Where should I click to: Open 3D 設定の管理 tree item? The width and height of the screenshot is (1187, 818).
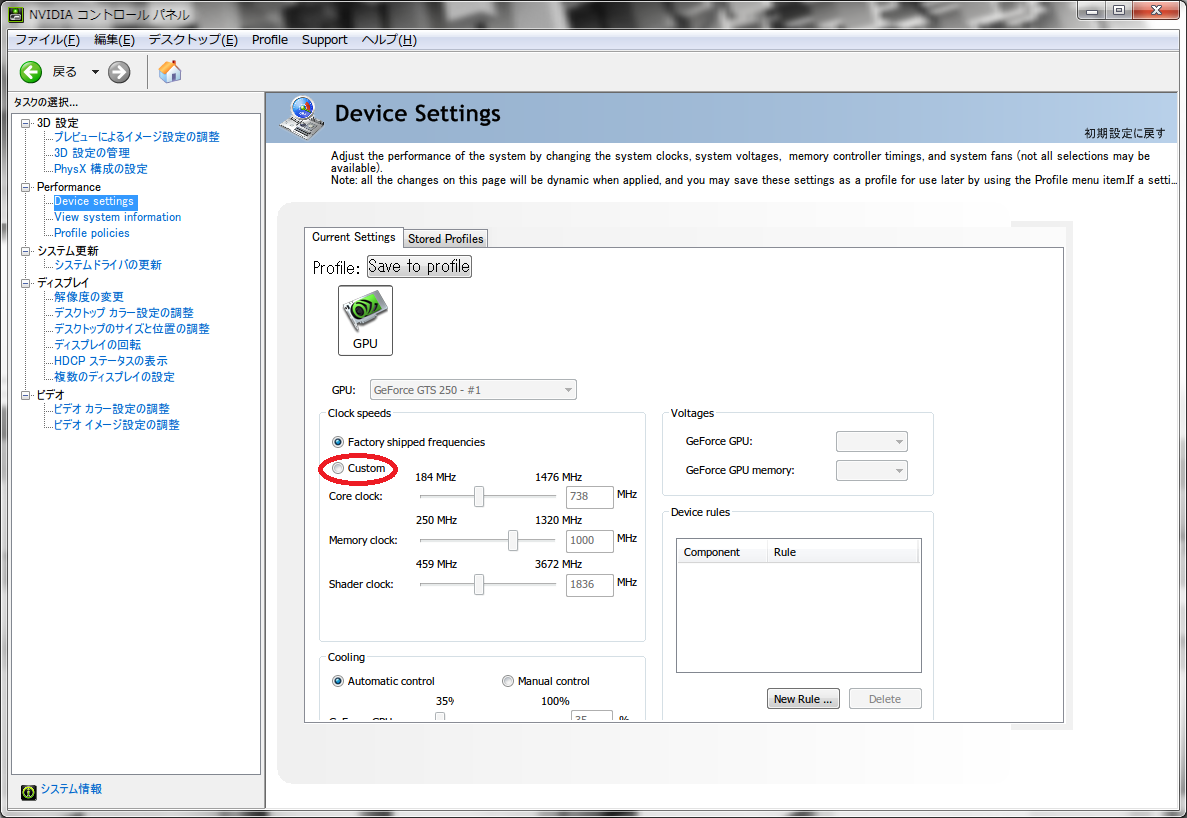click(x=92, y=153)
